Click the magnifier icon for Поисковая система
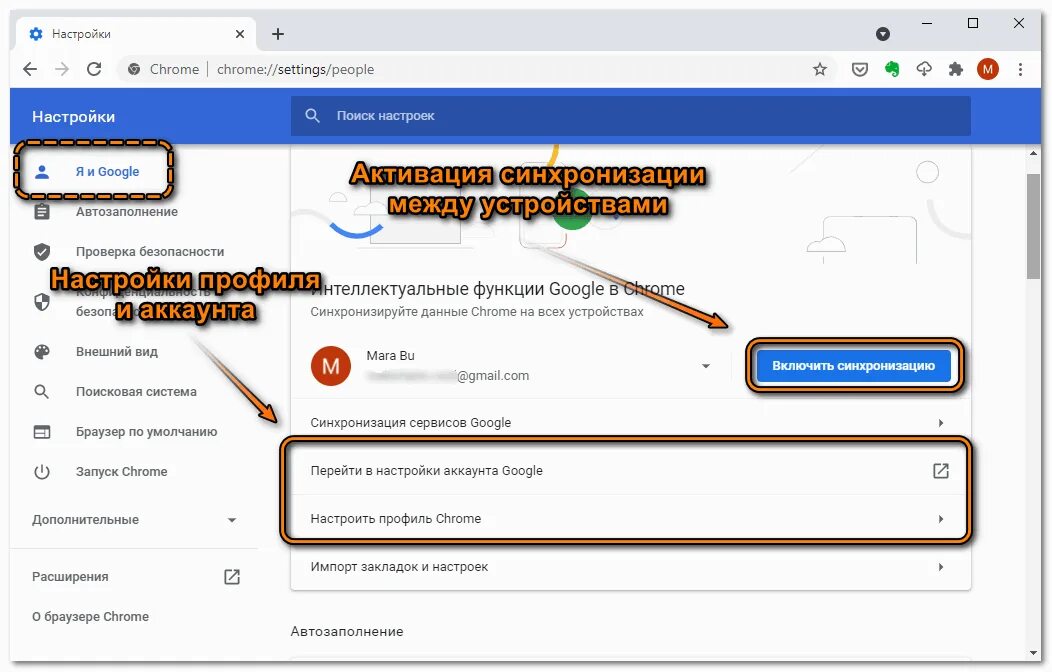The image size is (1052, 672). coord(42,392)
